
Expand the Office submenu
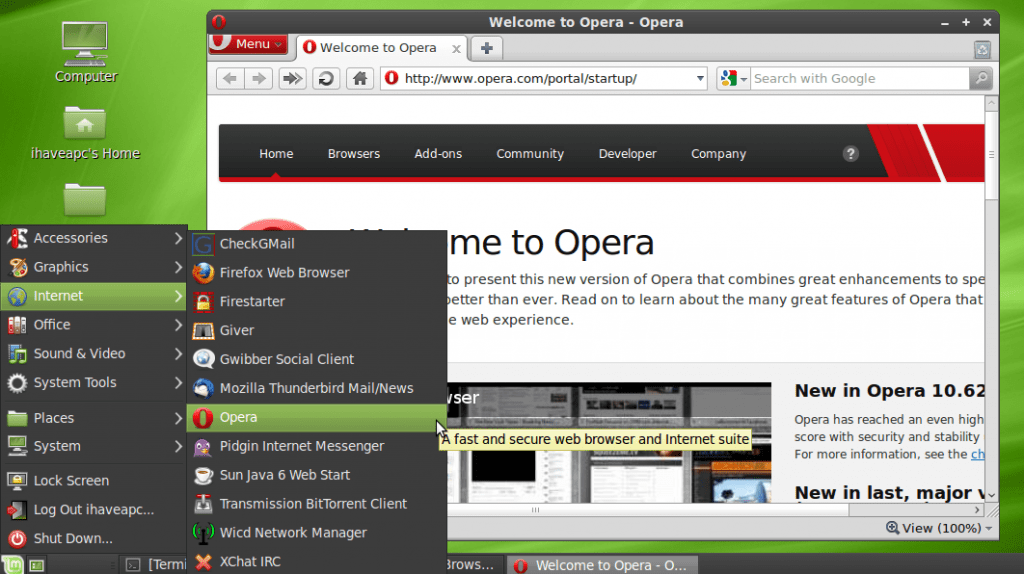[x=94, y=325]
